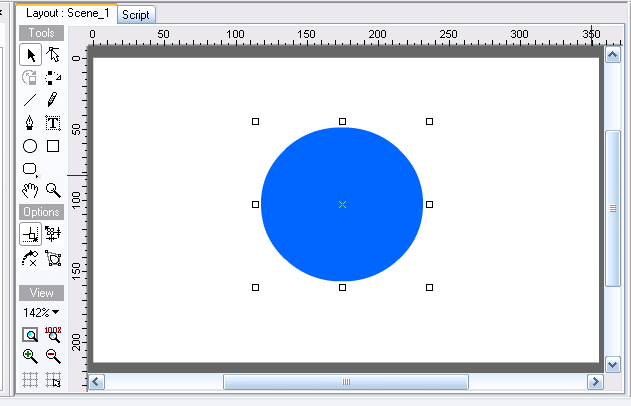Viewport: 631px width, 406px height.
Task: Click the vertical scrollbar up arrow
Action: 613,55
